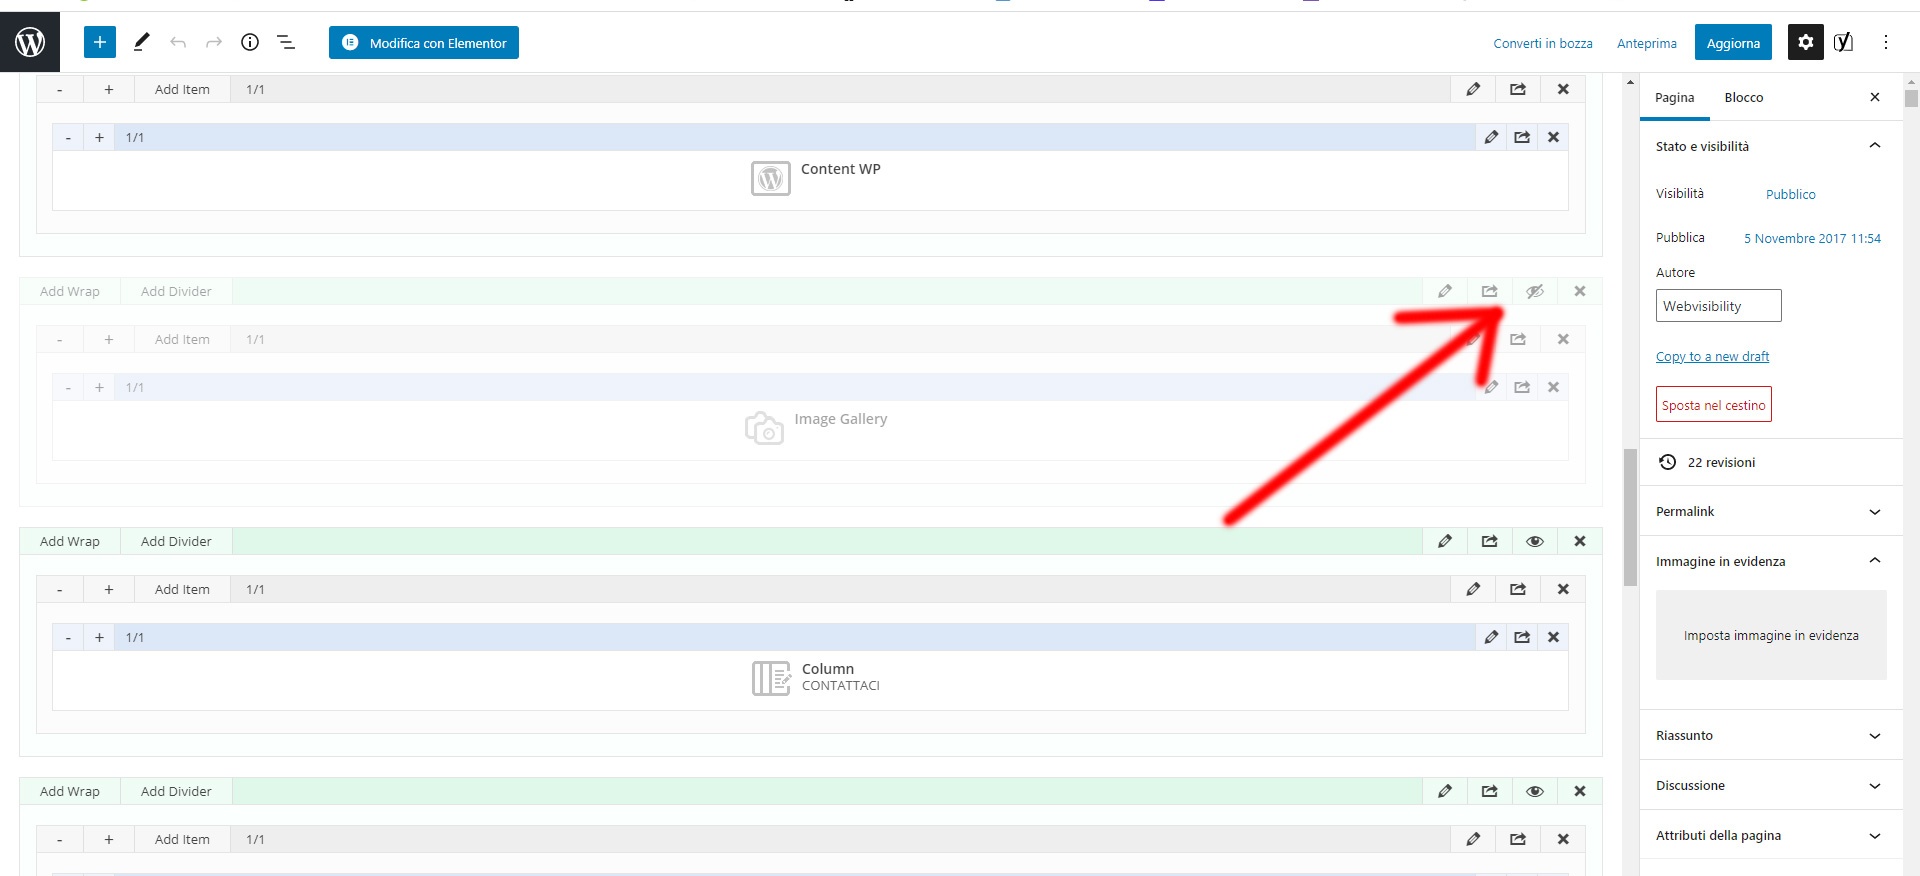
Task: Change publish date 5 Novembre 2017
Action: coord(1812,238)
